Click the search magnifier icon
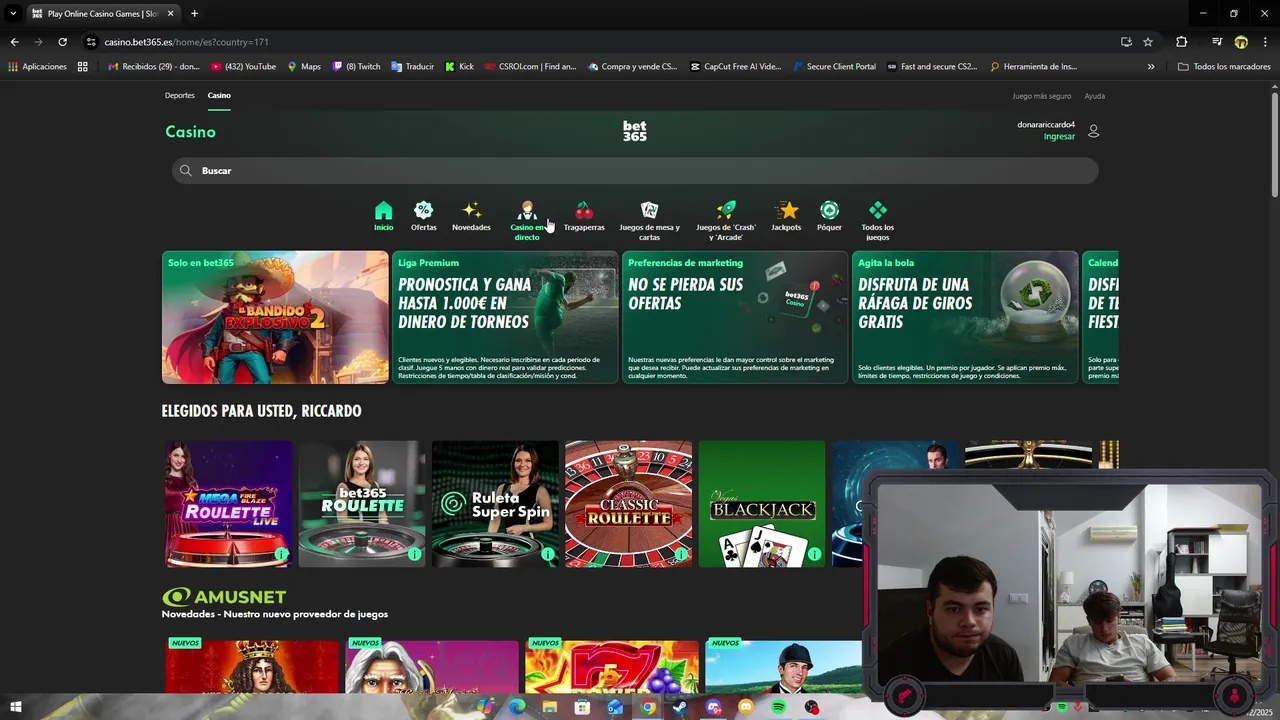Image resolution: width=1280 pixels, height=720 pixels. point(186,171)
